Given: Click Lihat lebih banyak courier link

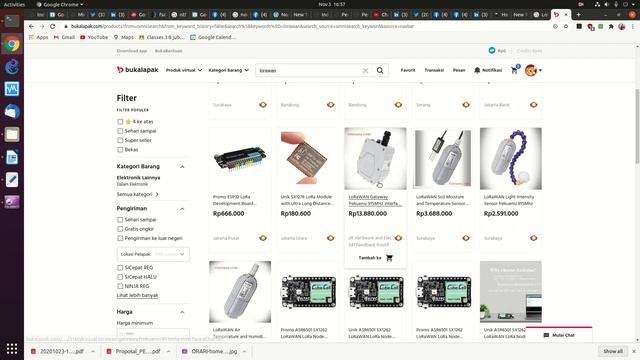Looking at the screenshot, I should coord(137,296).
